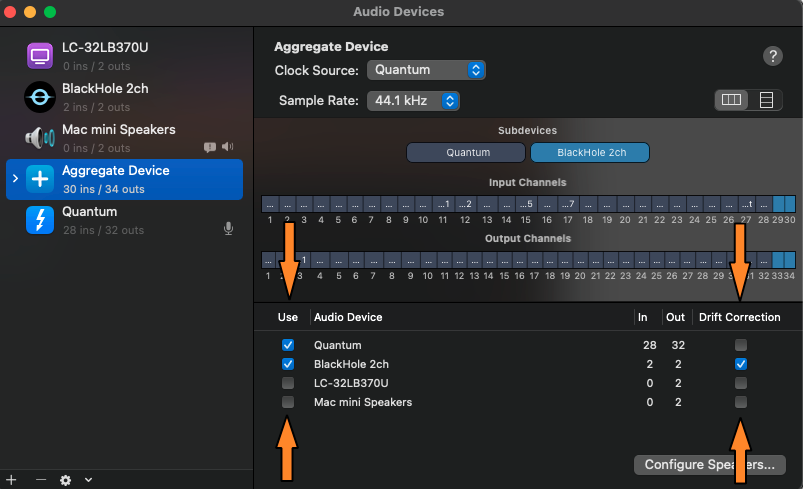Viewport: 803px width, 489px height.
Task: Click the Drift Correction column header
Action: pos(739,317)
